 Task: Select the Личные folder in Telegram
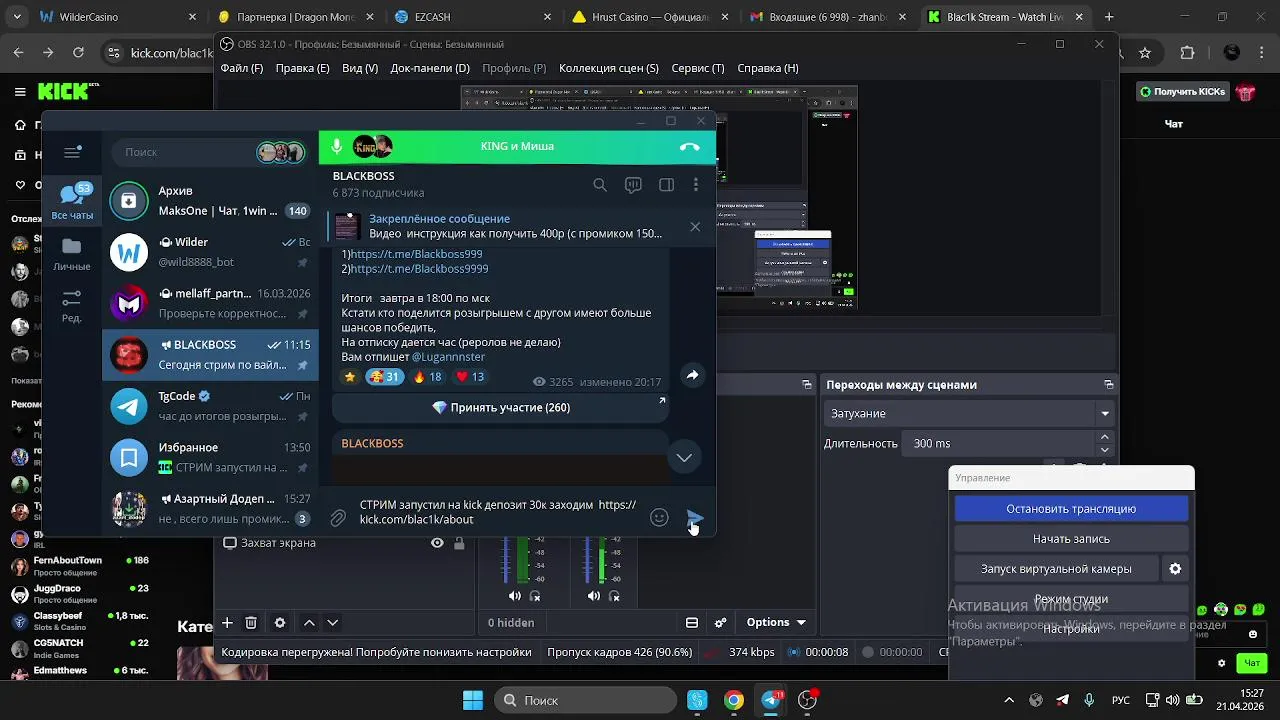pos(72,254)
